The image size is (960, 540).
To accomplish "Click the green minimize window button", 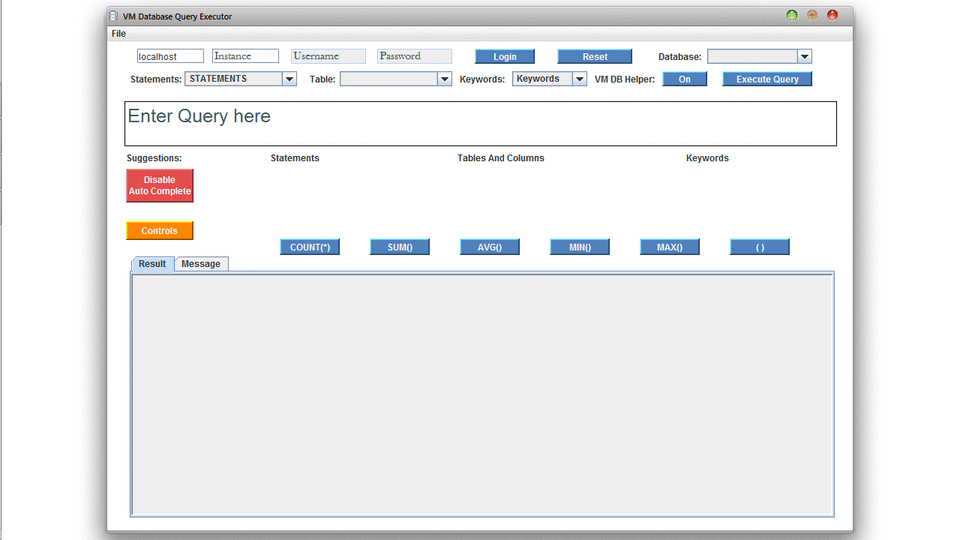I will coord(792,15).
